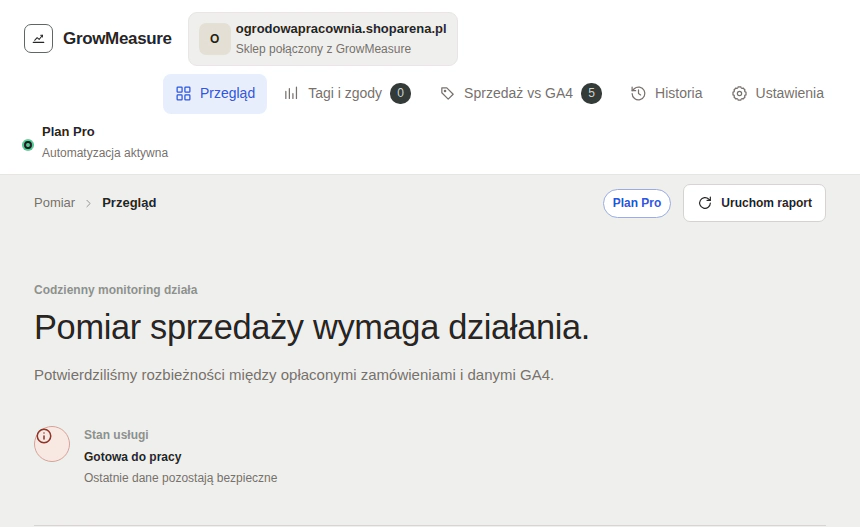Open the ogrodowapracownia.shoparena.pl store selector
The height and width of the screenshot is (527, 860).
(x=323, y=39)
